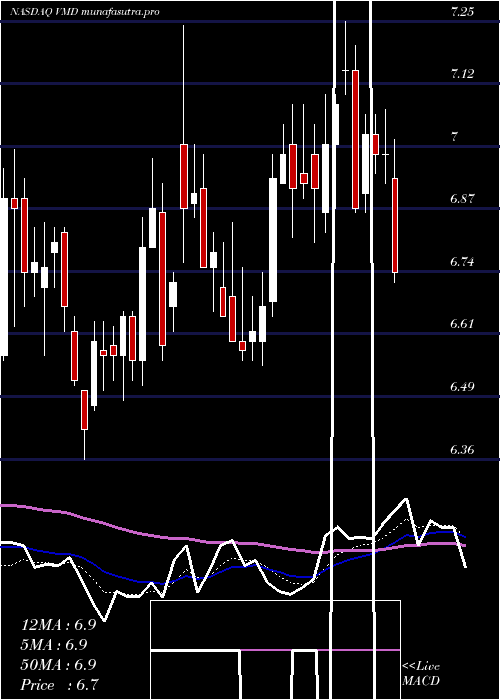This screenshot has height=700, width=500.
Task: Click the '50MA : 6.9' reading
Action: coord(58,665)
